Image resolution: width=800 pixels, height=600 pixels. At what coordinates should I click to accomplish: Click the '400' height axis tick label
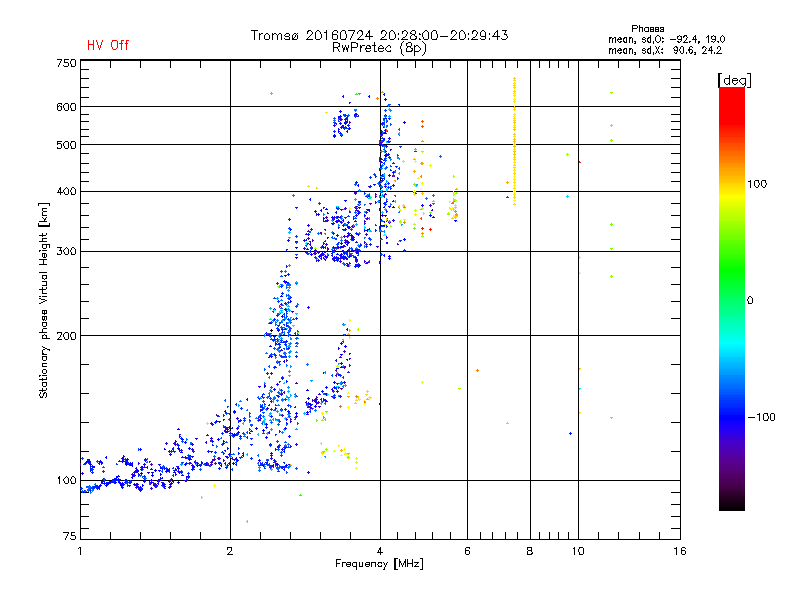(67, 192)
